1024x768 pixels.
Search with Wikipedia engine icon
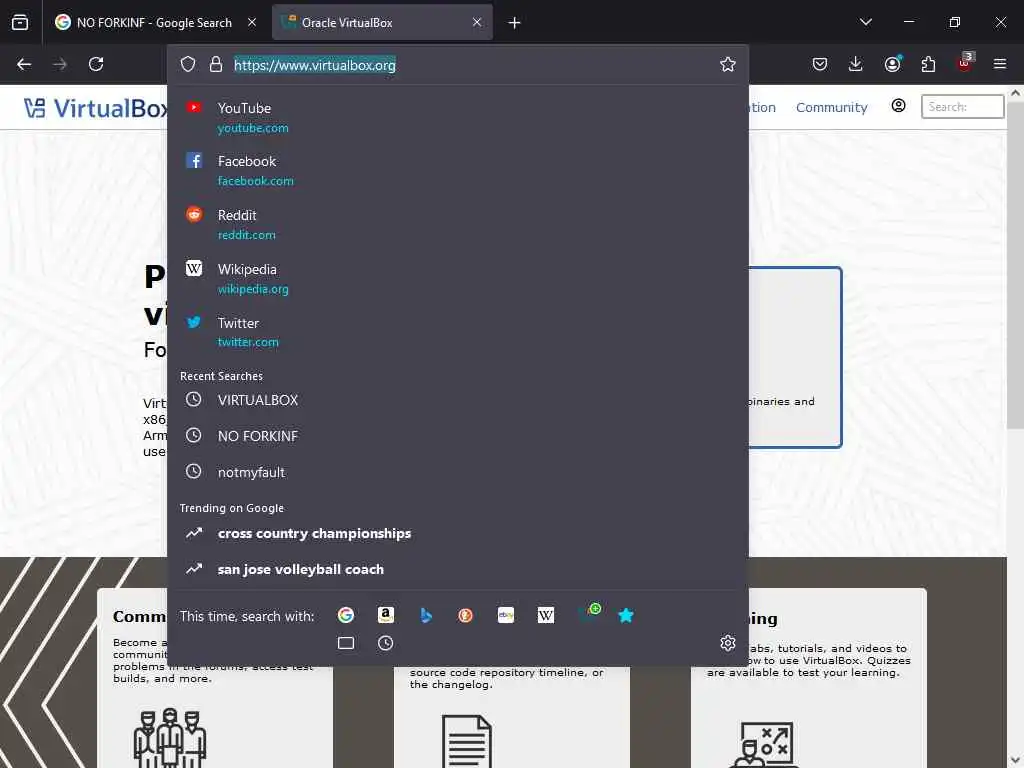tap(546, 615)
